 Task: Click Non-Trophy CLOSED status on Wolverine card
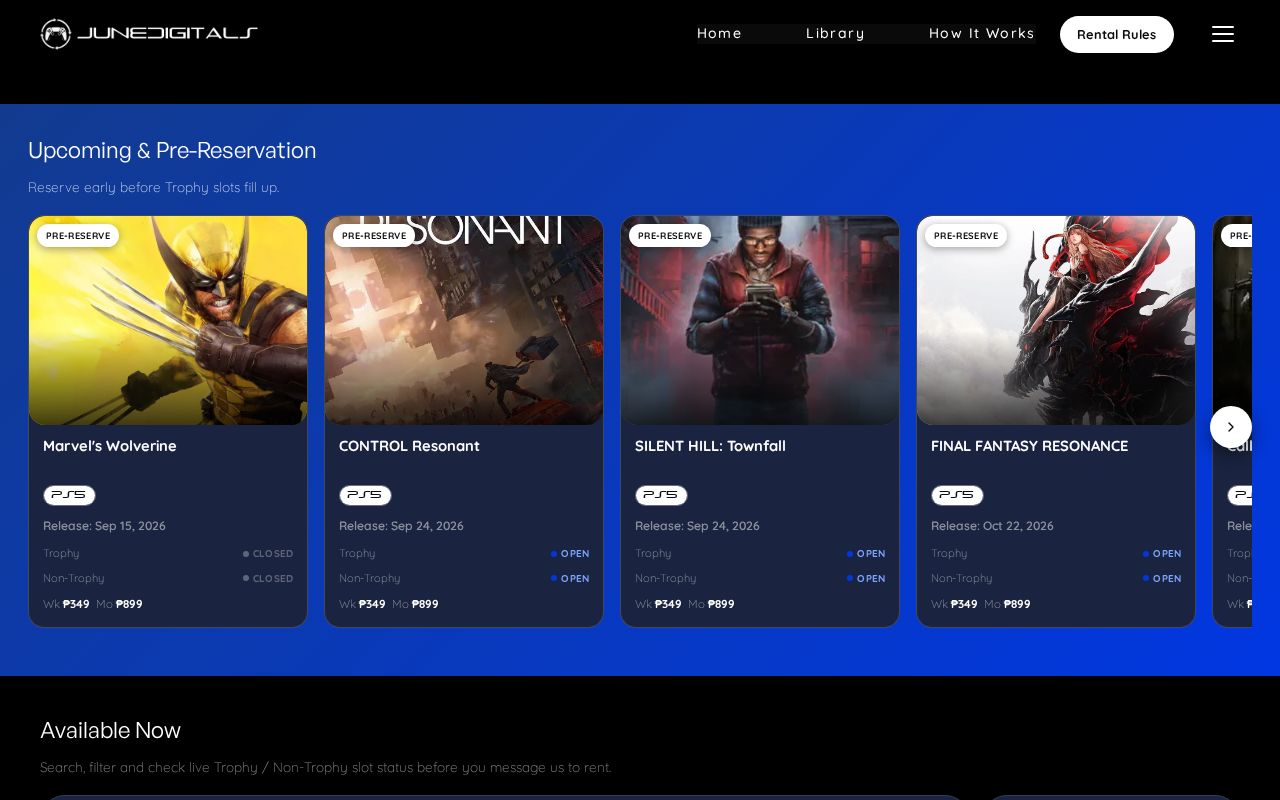click(x=268, y=579)
